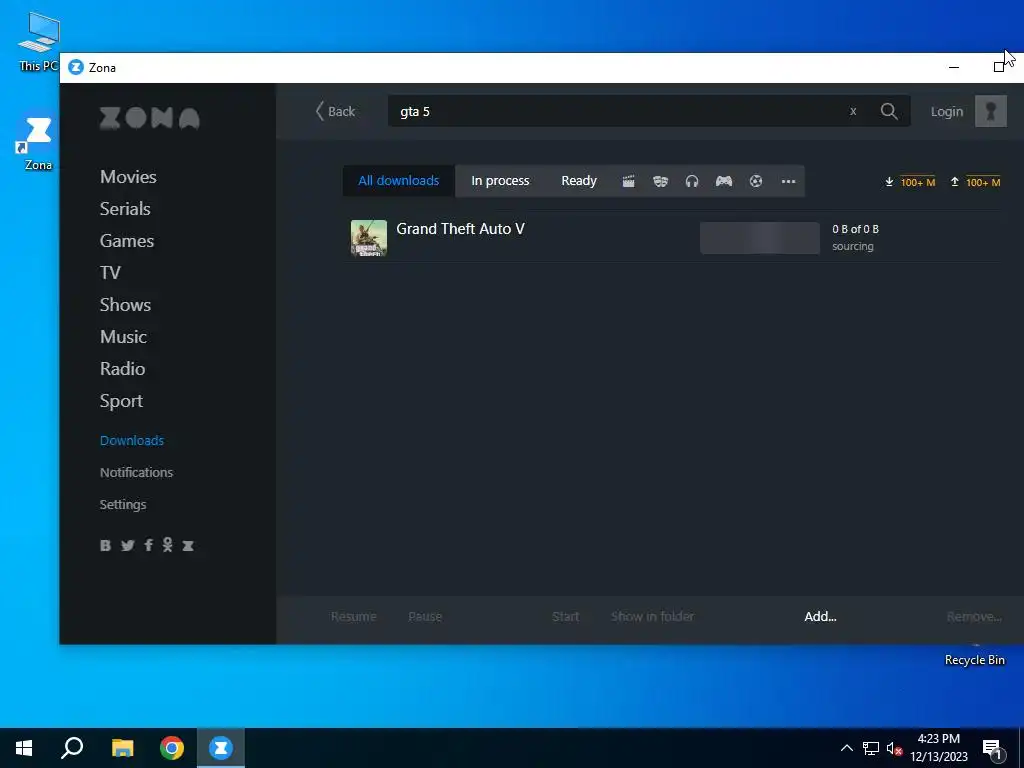Viewport: 1024px width, 768px height.
Task: Open Movies section in sidebar
Action: [128, 177]
